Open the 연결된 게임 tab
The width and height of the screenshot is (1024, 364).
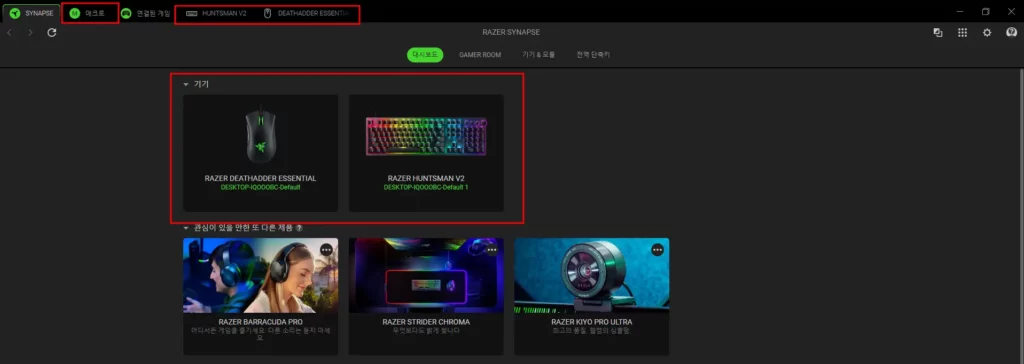pyautogui.click(x=145, y=13)
